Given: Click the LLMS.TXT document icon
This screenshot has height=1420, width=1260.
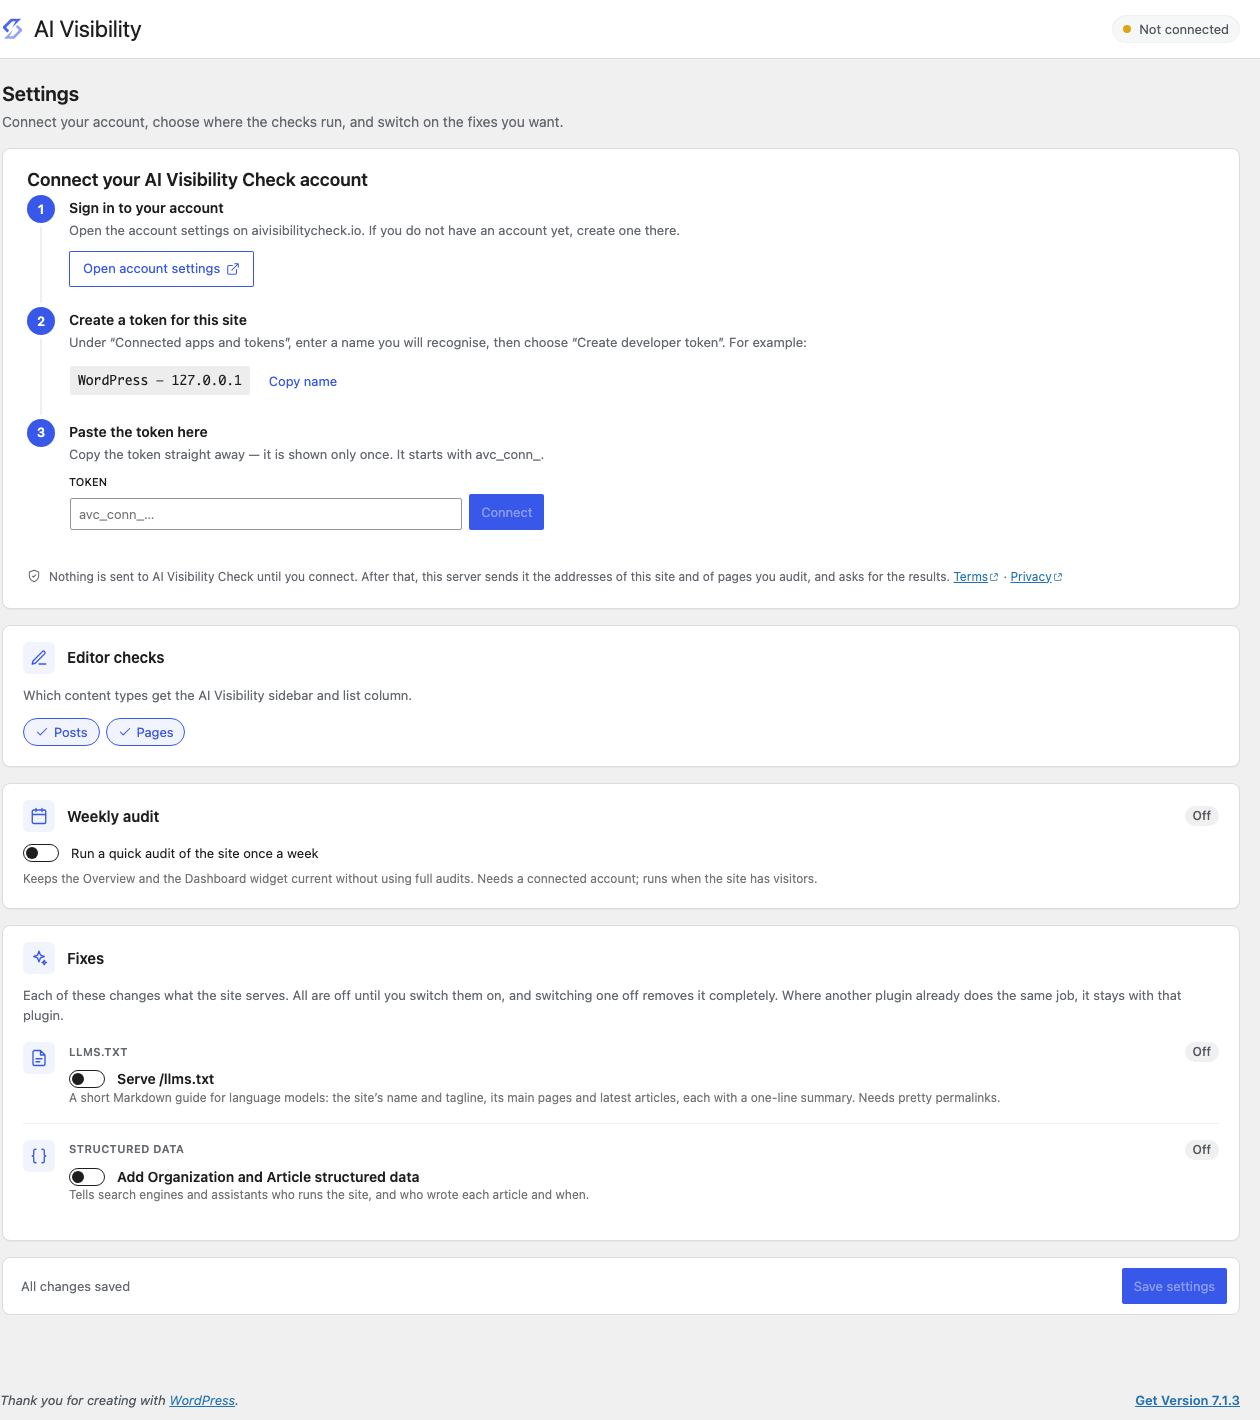Looking at the screenshot, I should click(x=39, y=1058).
